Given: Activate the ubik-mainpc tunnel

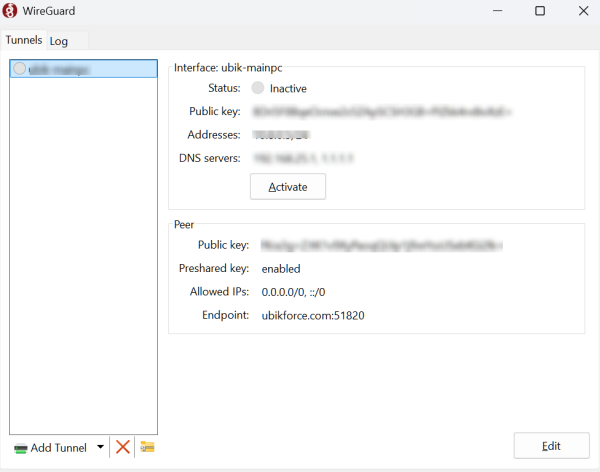Looking at the screenshot, I should coord(288,186).
